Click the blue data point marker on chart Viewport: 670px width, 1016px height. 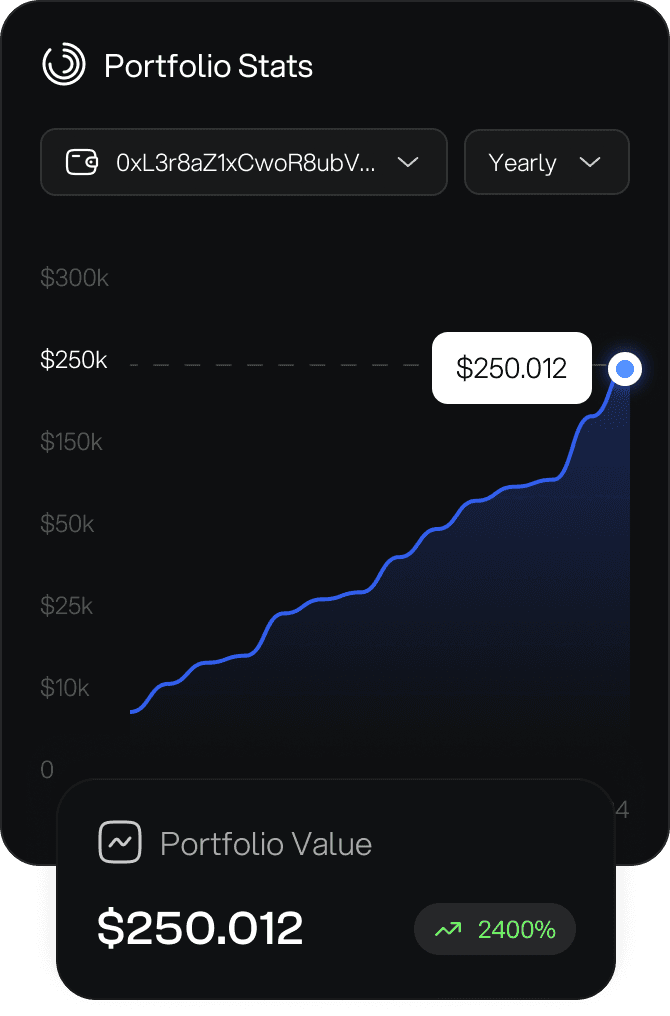point(625,370)
